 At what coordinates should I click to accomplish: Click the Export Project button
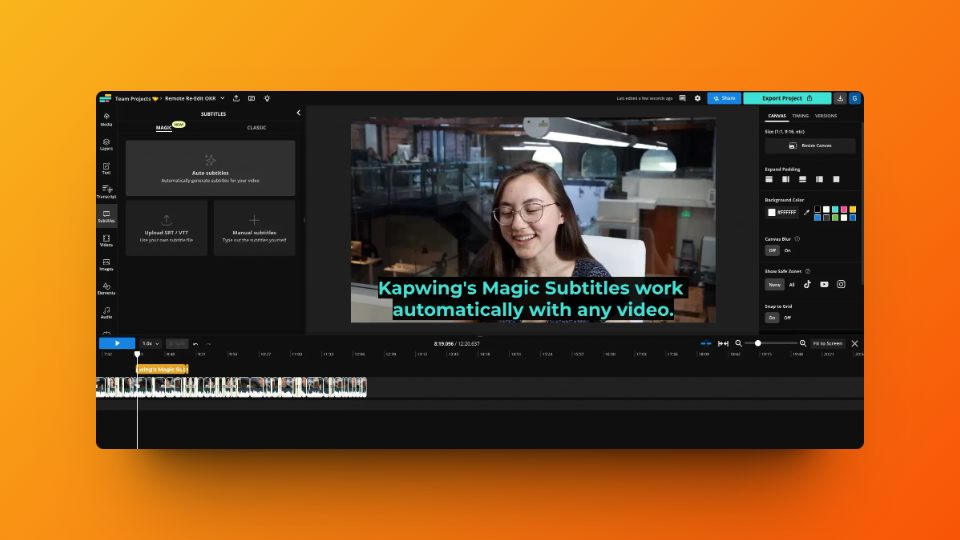click(x=786, y=98)
